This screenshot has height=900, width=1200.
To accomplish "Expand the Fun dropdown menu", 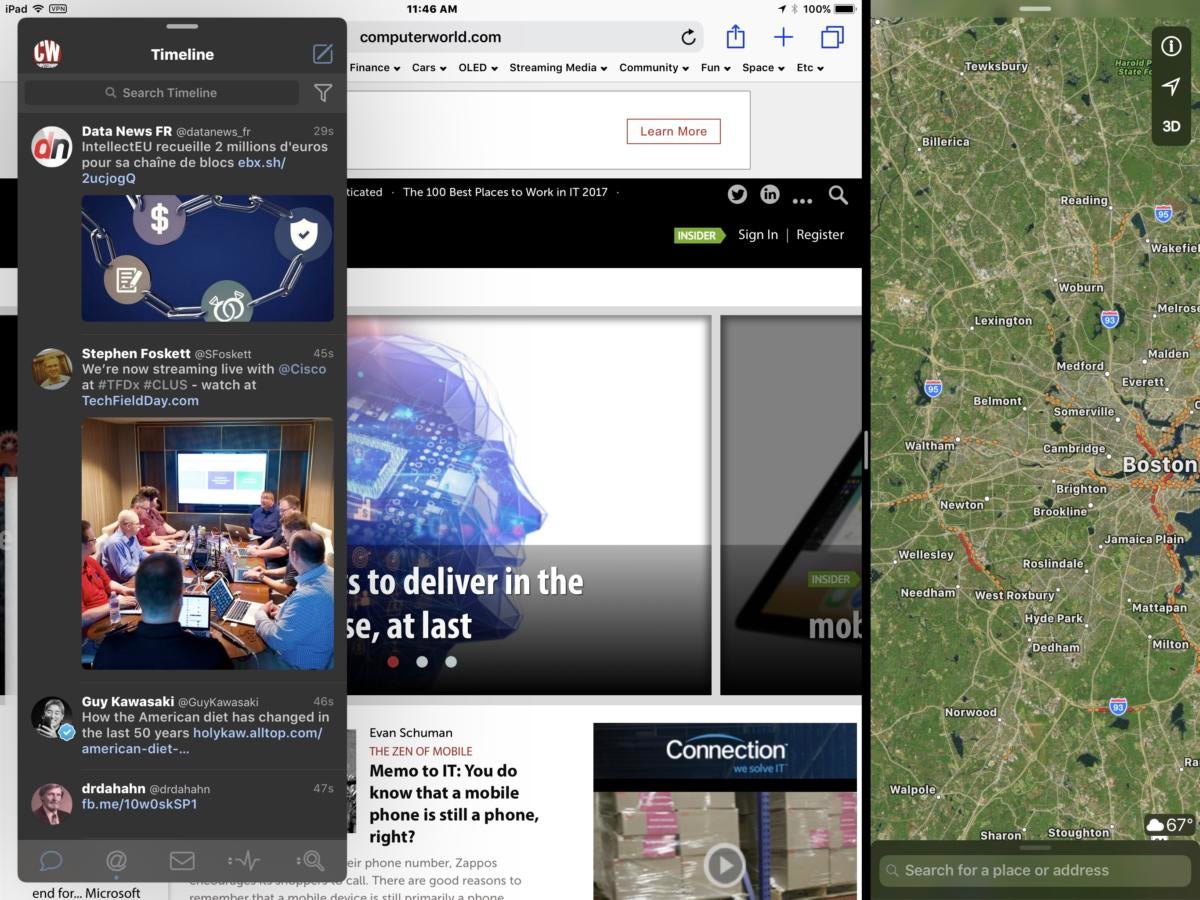I will tap(715, 68).
